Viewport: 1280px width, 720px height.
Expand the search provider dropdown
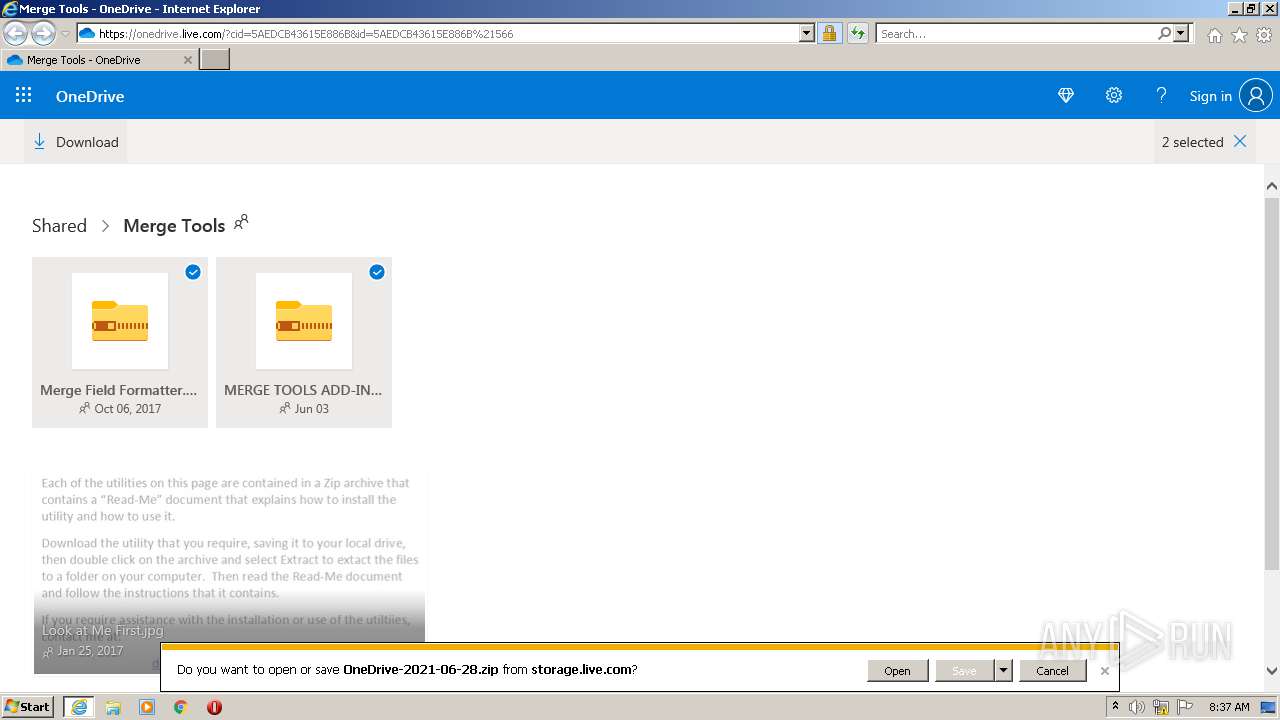click(1181, 33)
